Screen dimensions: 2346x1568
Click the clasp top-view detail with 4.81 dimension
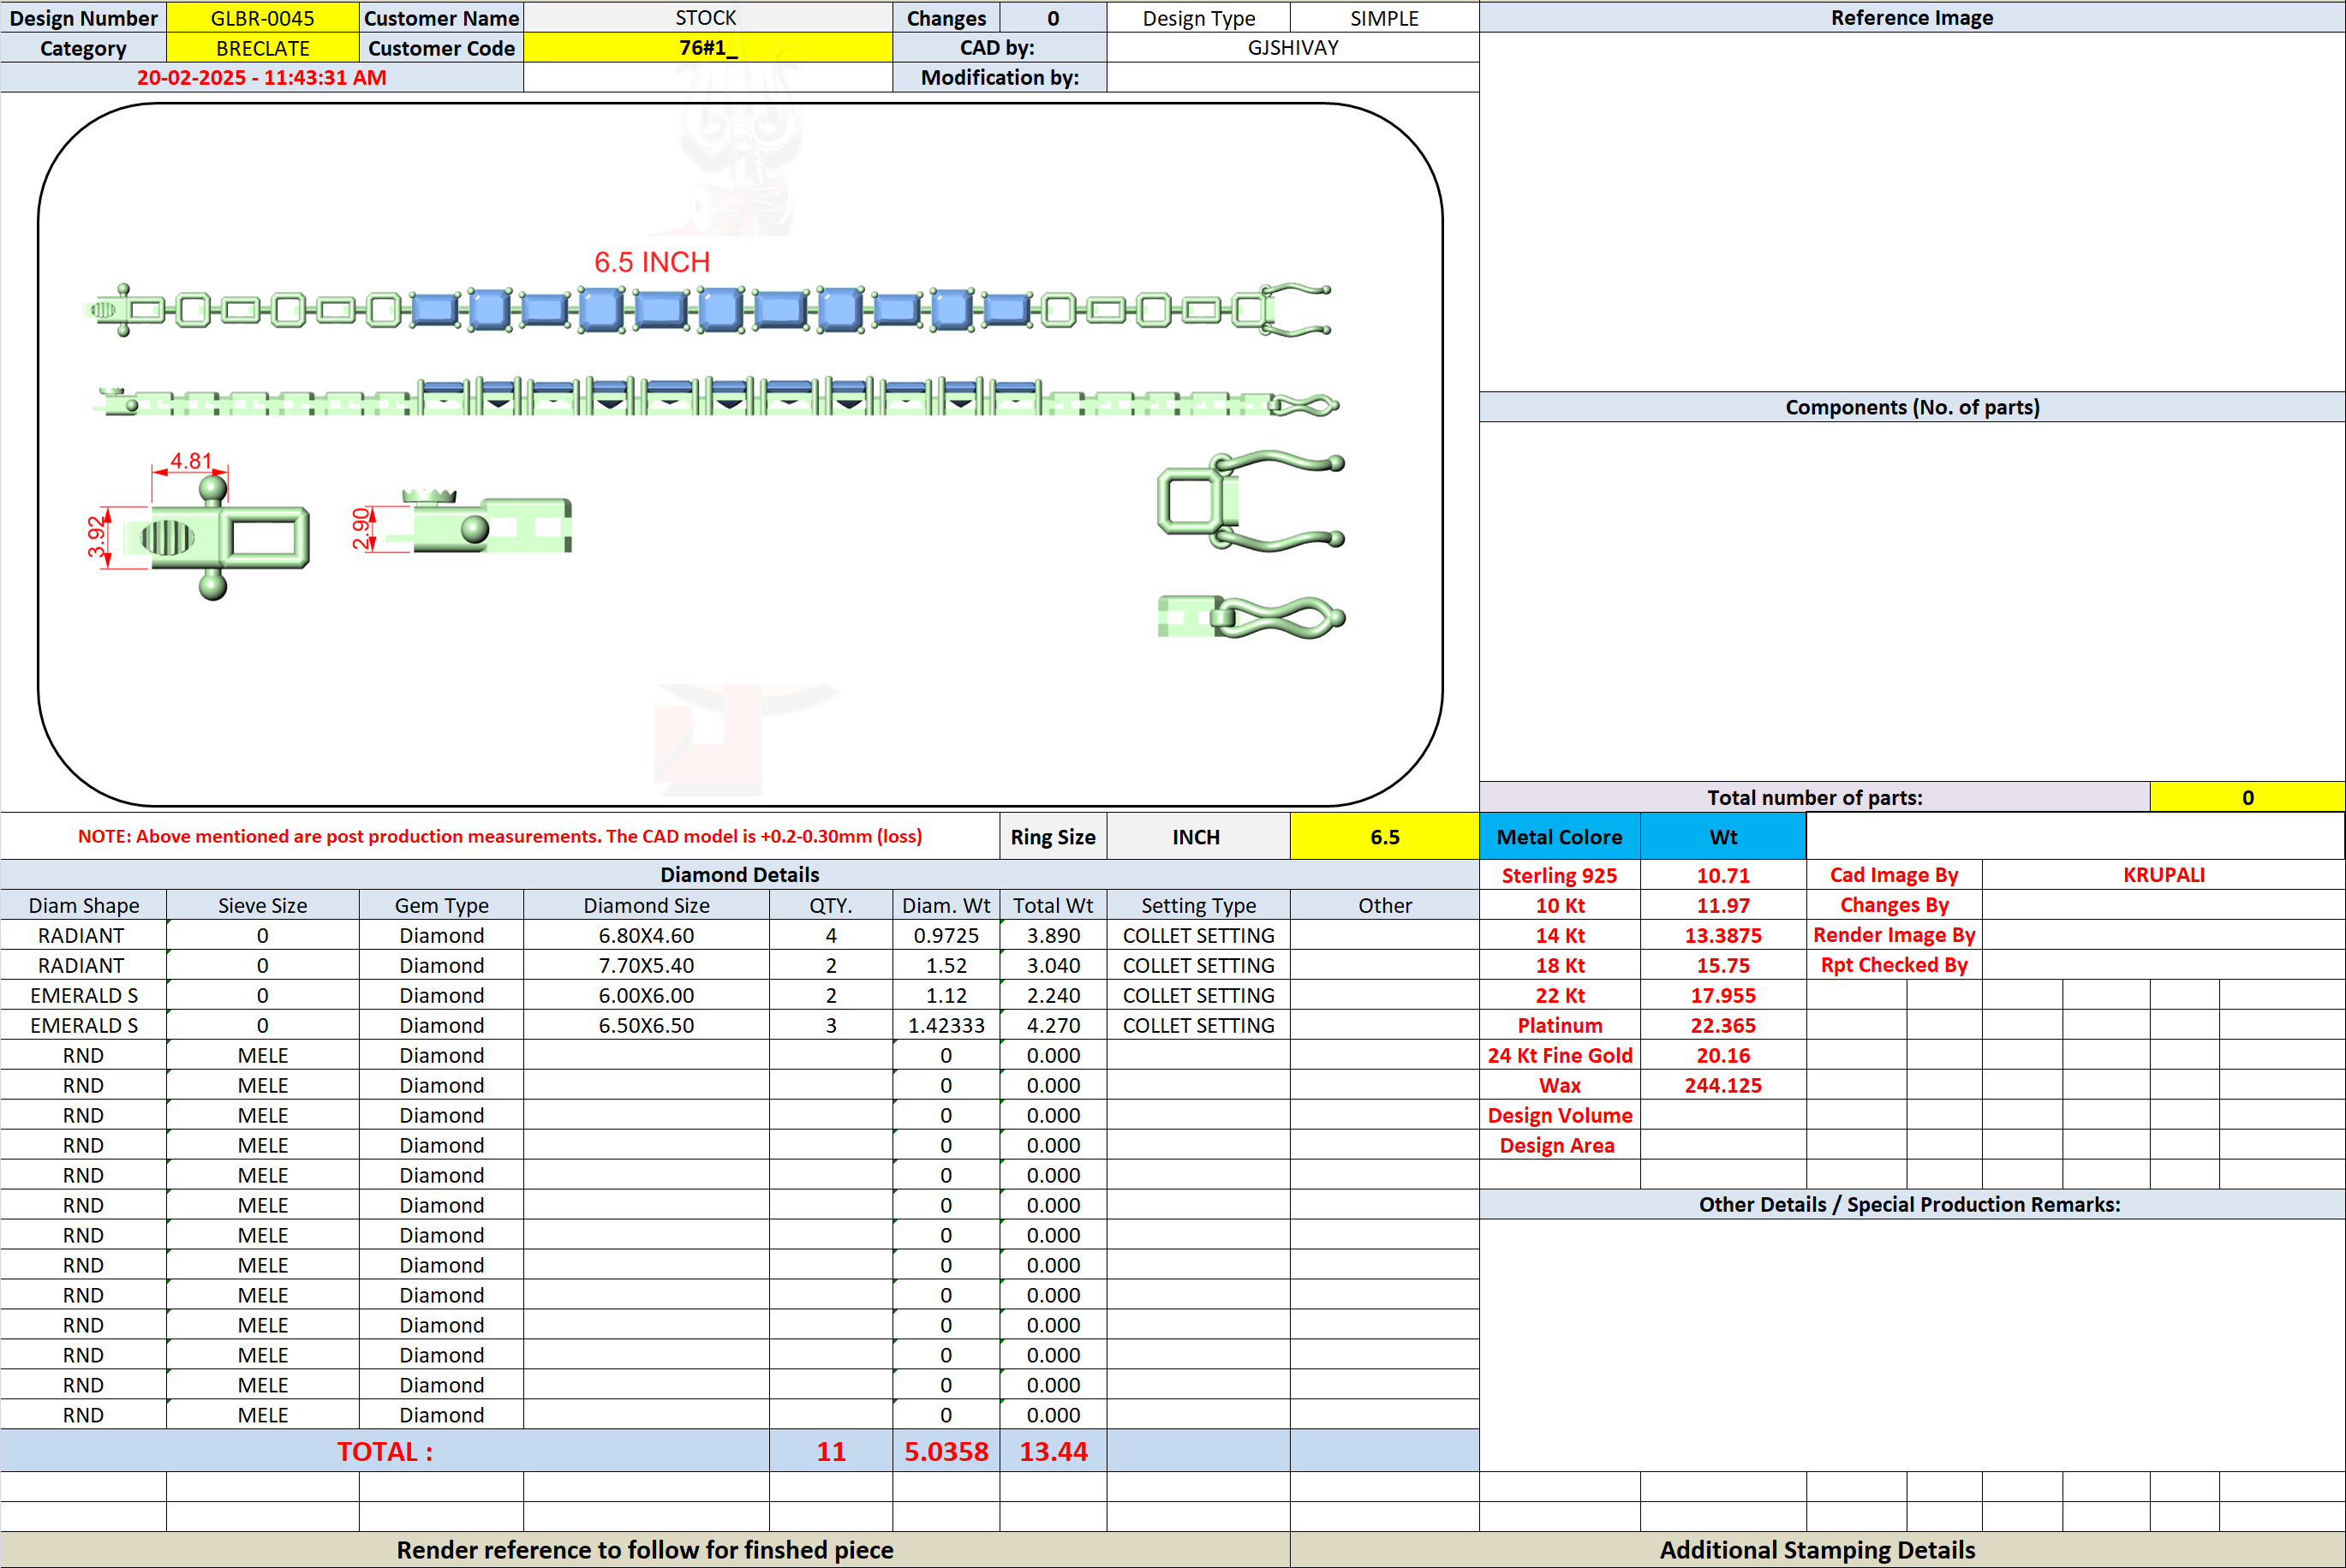(x=200, y=527)
